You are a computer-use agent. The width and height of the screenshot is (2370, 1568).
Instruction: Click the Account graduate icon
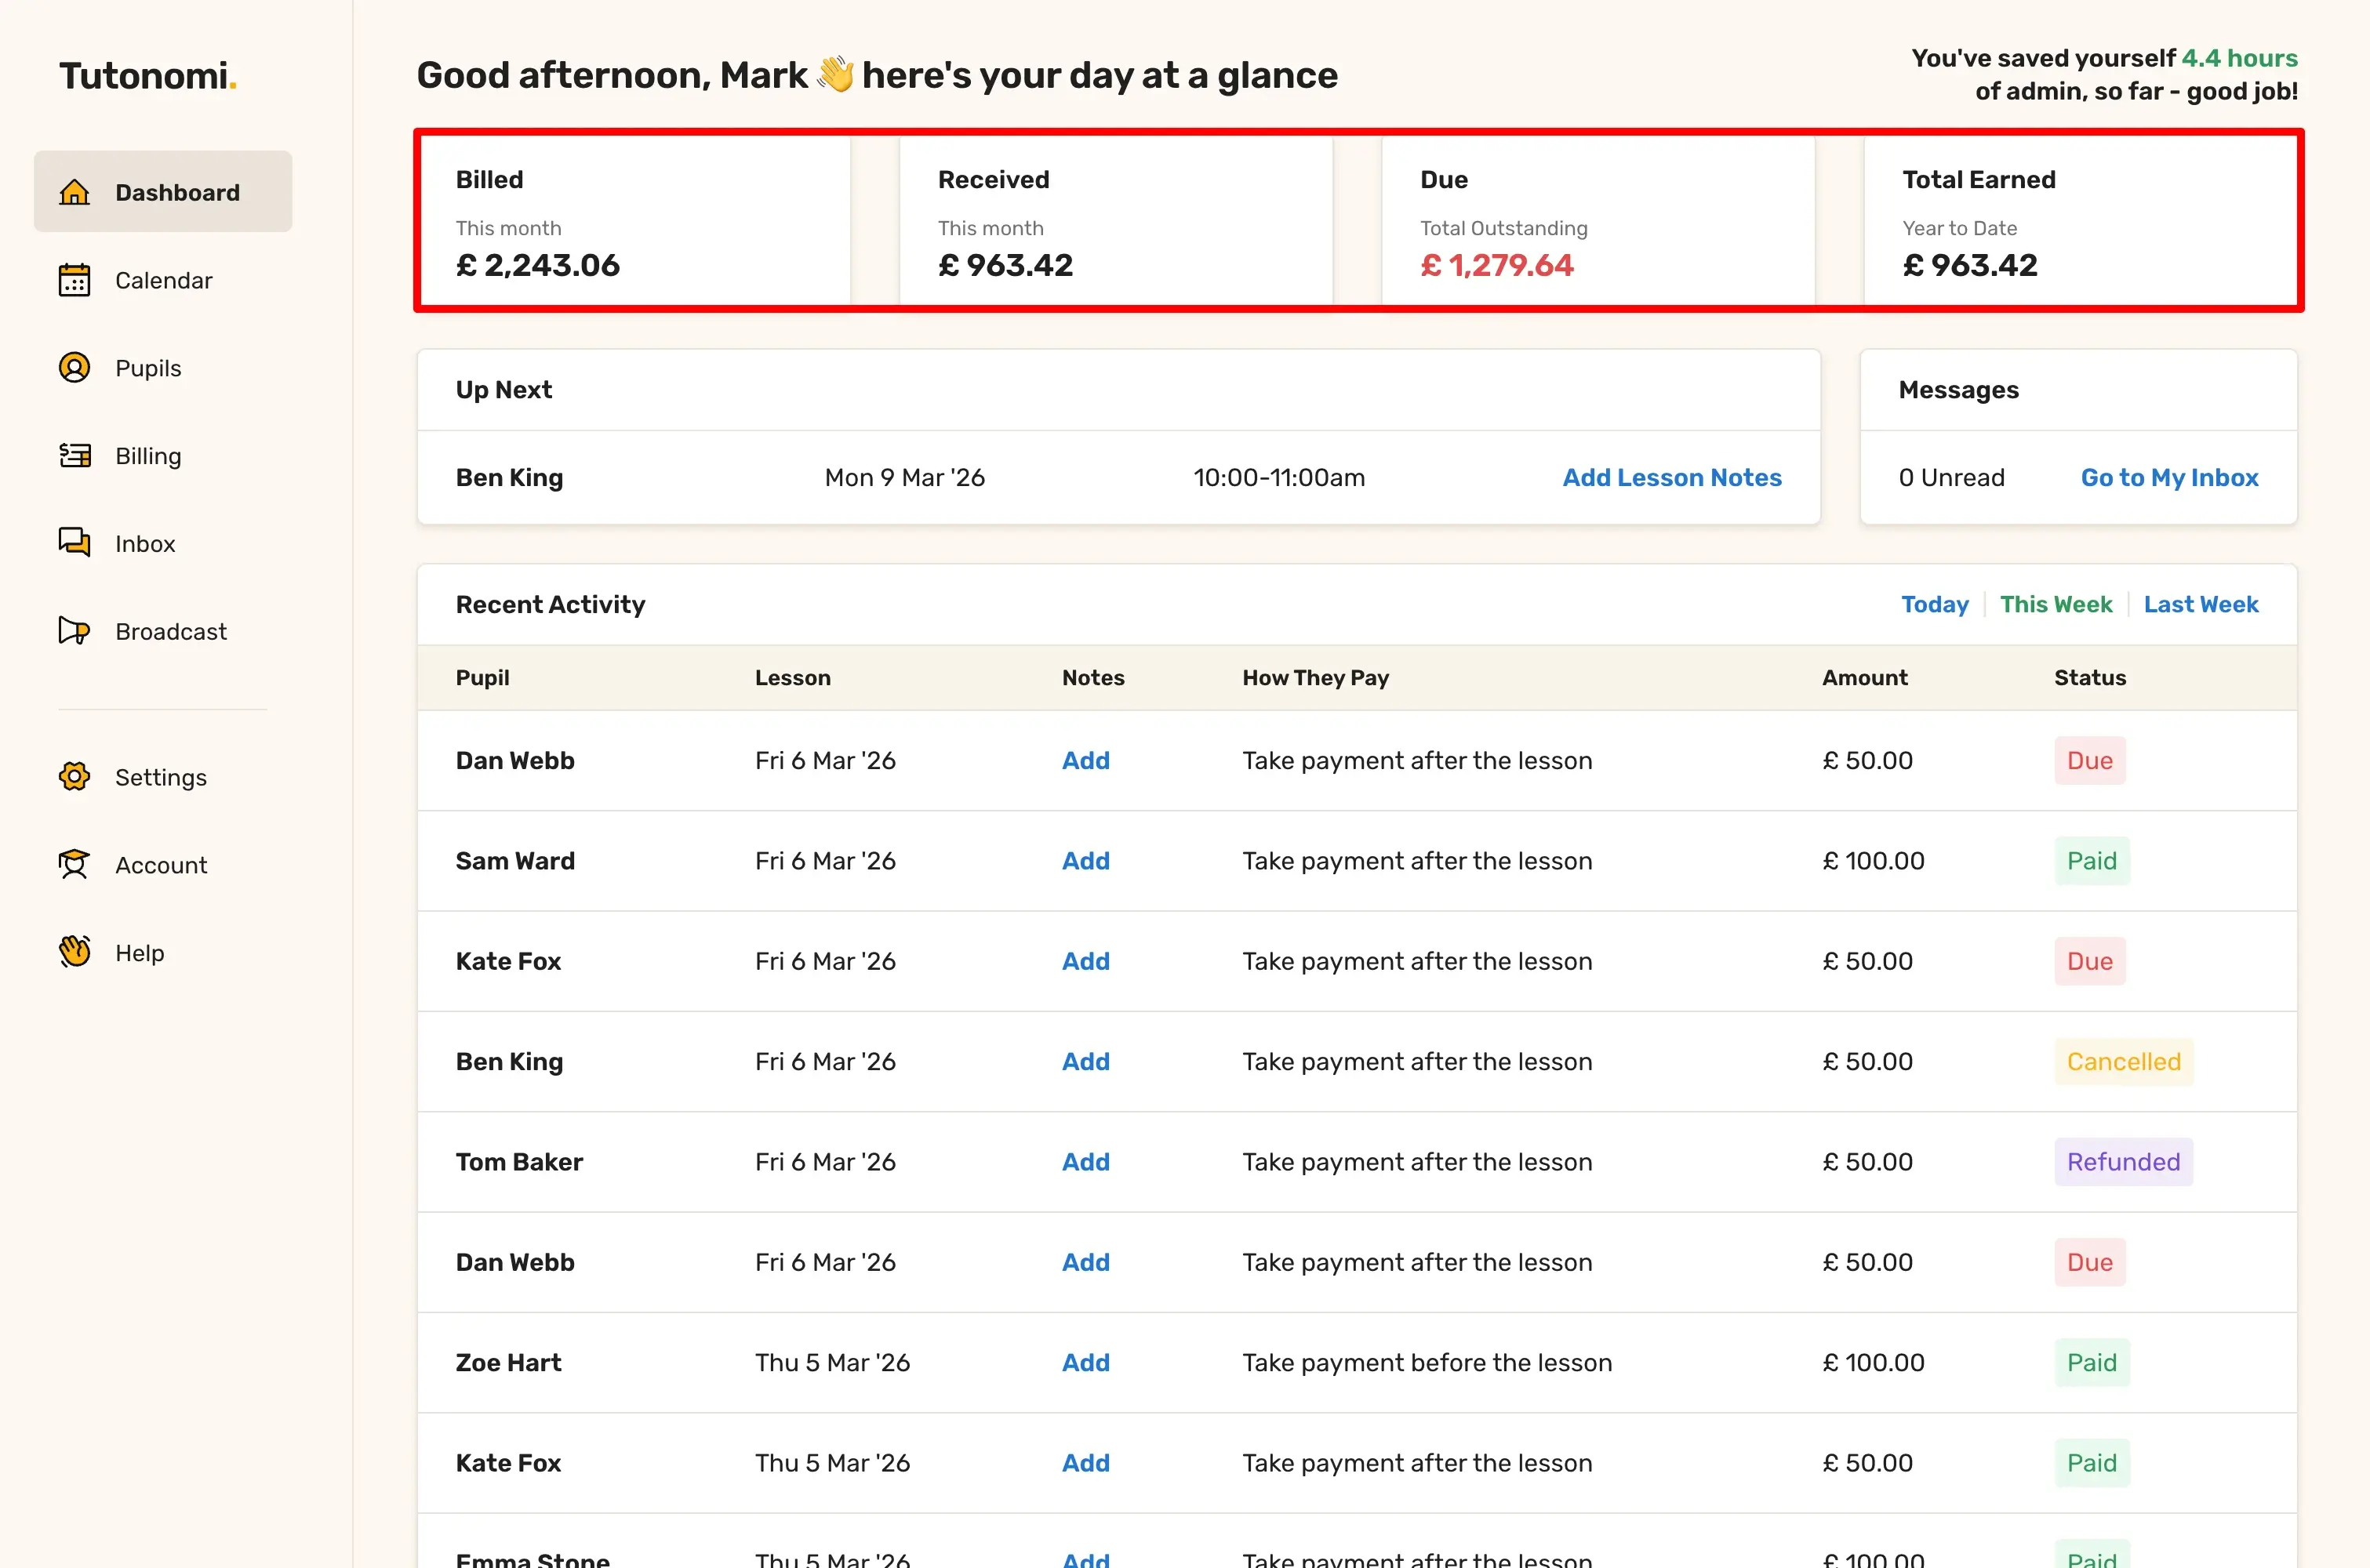74,865
